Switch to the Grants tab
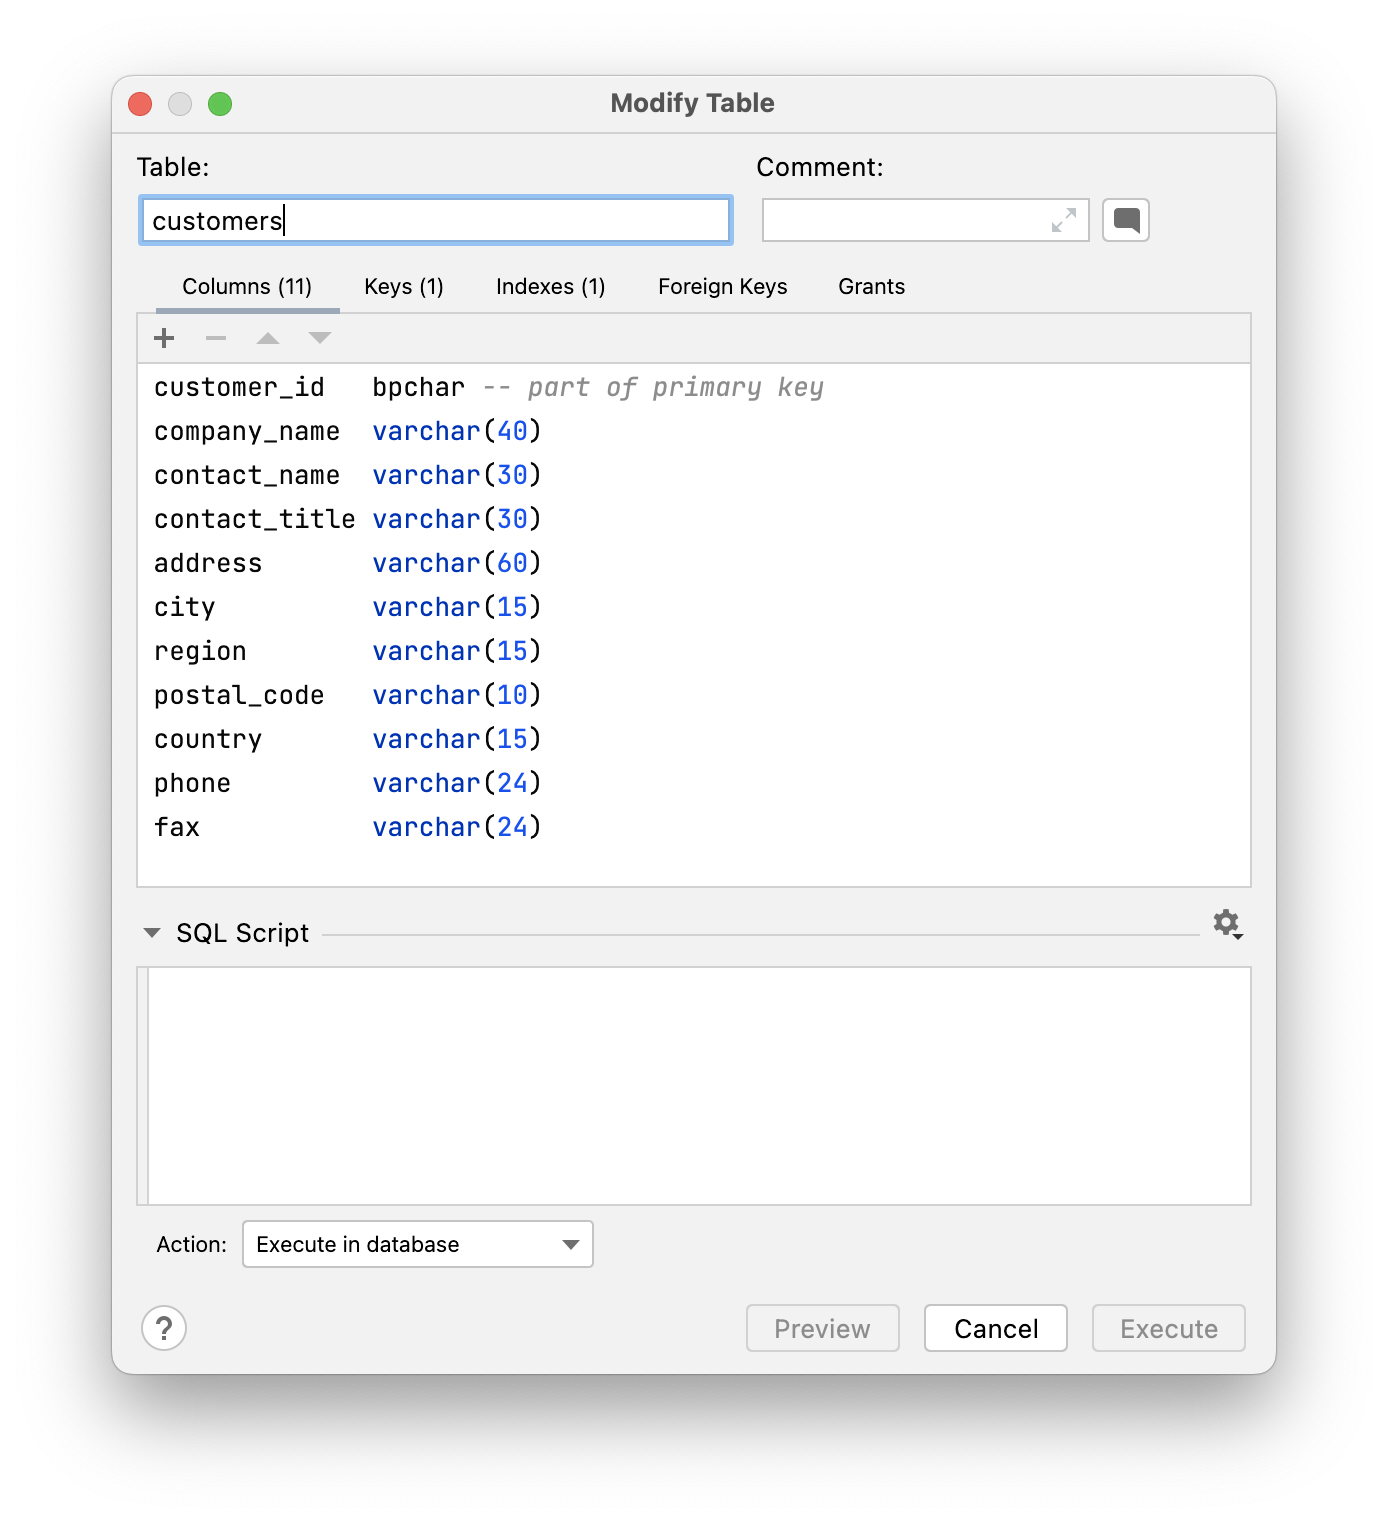The width and height of the screenshot is (1388, 1522). tap(872, 287)
